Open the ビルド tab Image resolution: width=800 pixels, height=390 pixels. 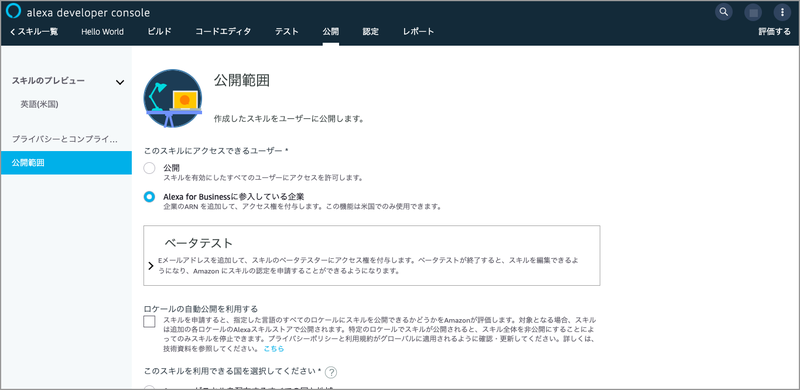coord(159,32)
